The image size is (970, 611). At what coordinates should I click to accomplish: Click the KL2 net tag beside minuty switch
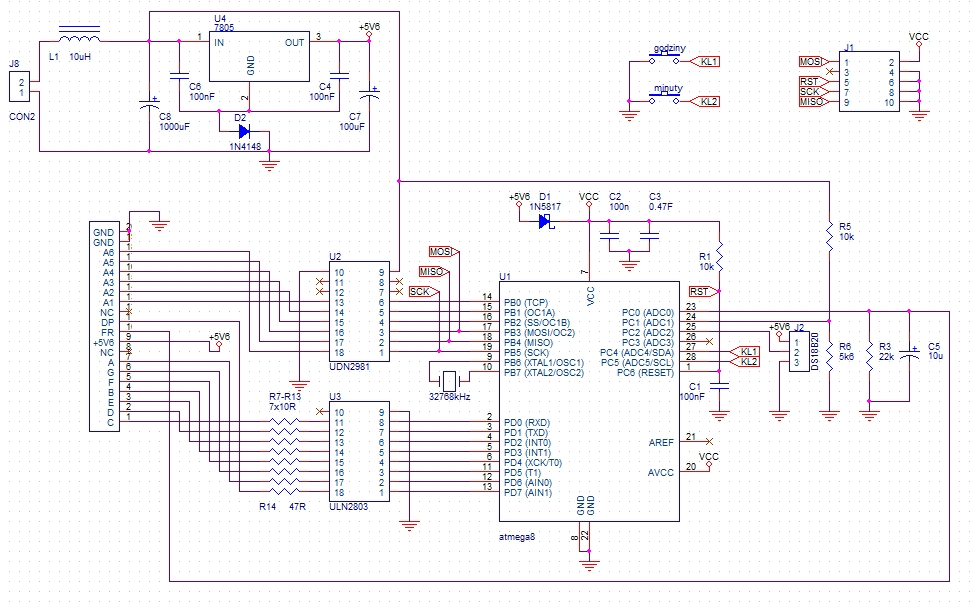coord(705,101)
